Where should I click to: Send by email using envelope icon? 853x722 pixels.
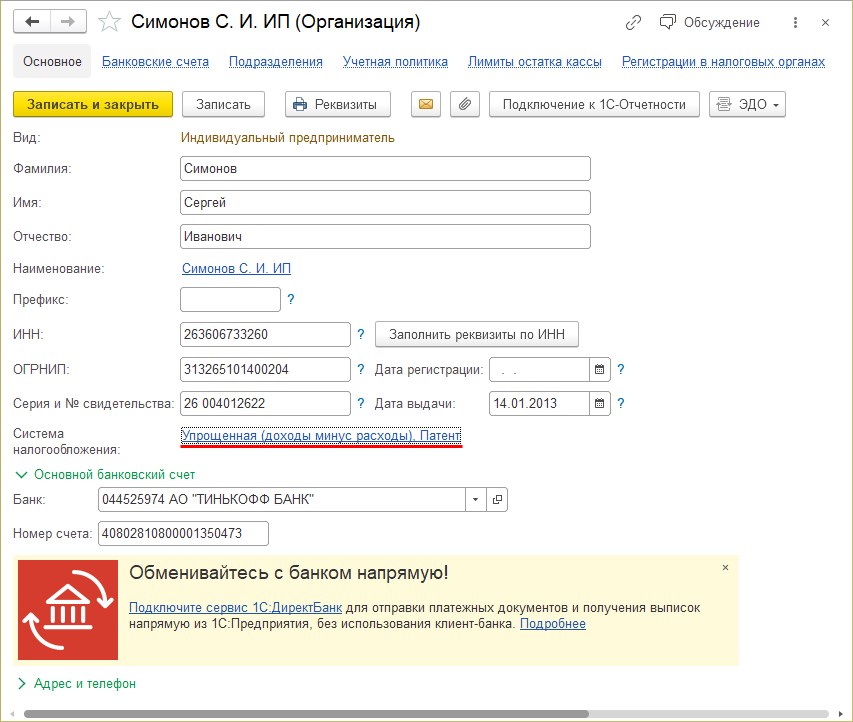(x=426, y=104)
